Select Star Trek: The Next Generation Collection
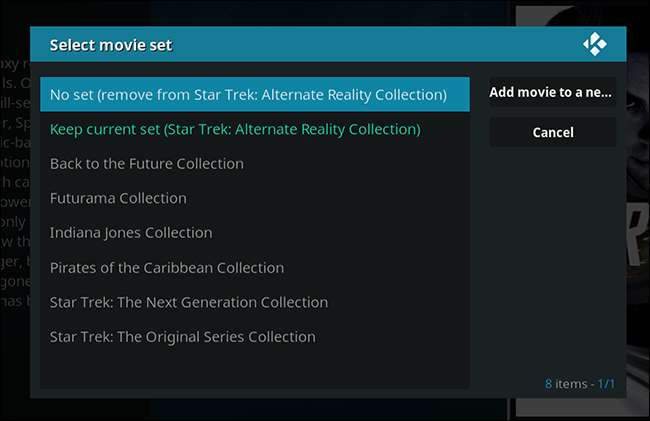650x421 pixels. coord(255,302)
